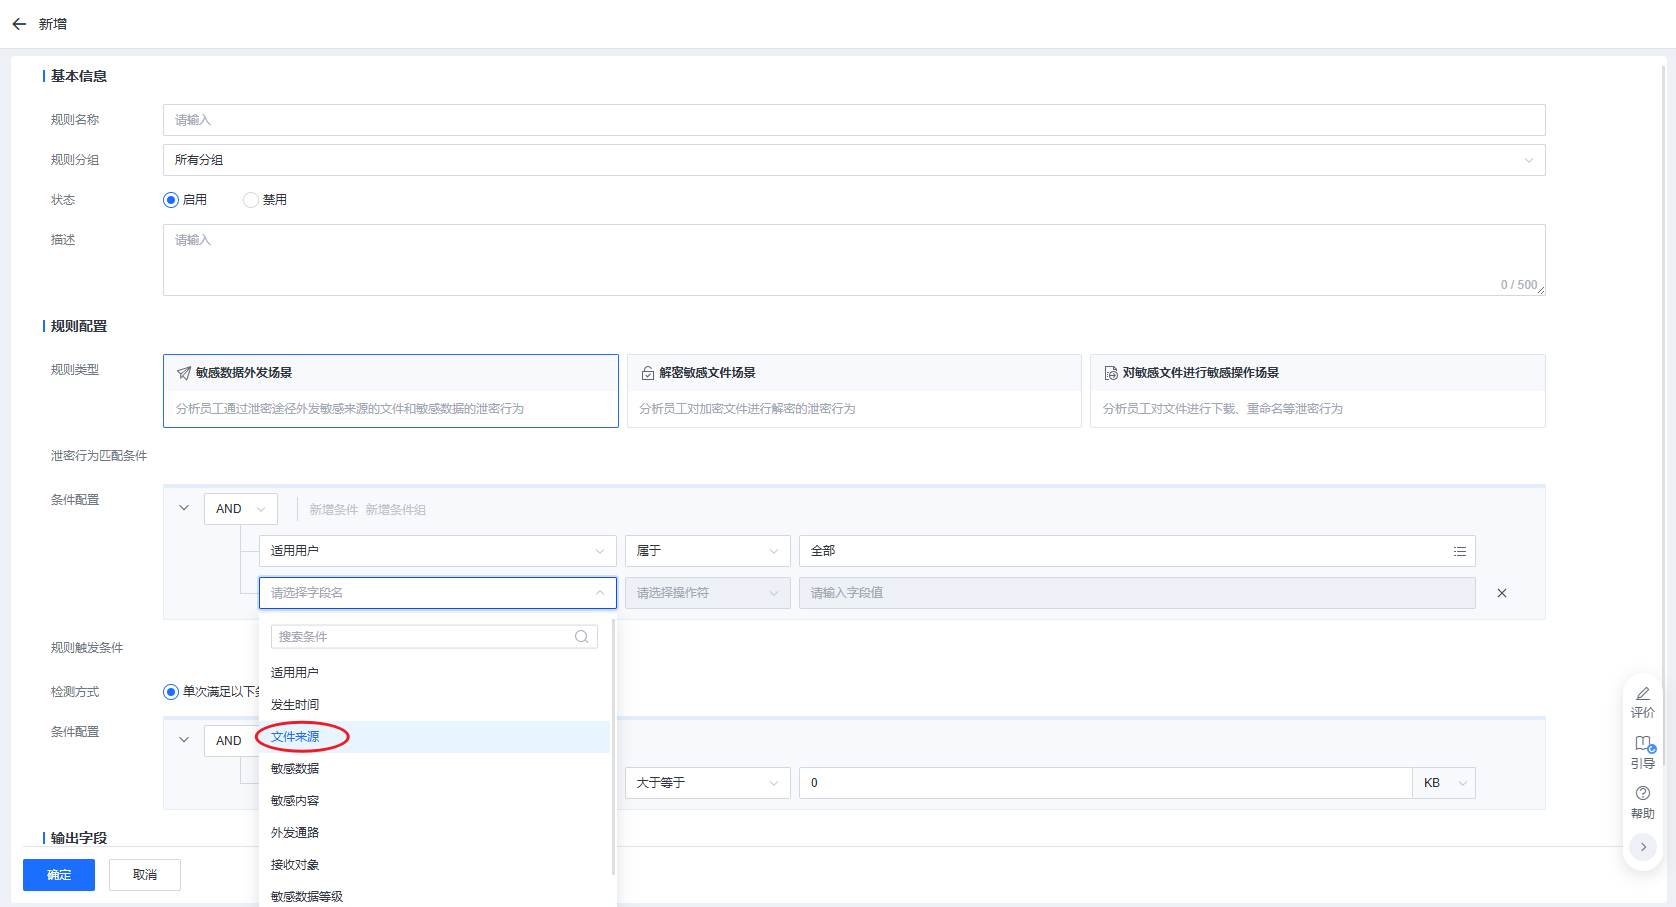Select the 单次满足 detection radio button
The height and width of the screenshot is (907, 1676).
[171, 692]
